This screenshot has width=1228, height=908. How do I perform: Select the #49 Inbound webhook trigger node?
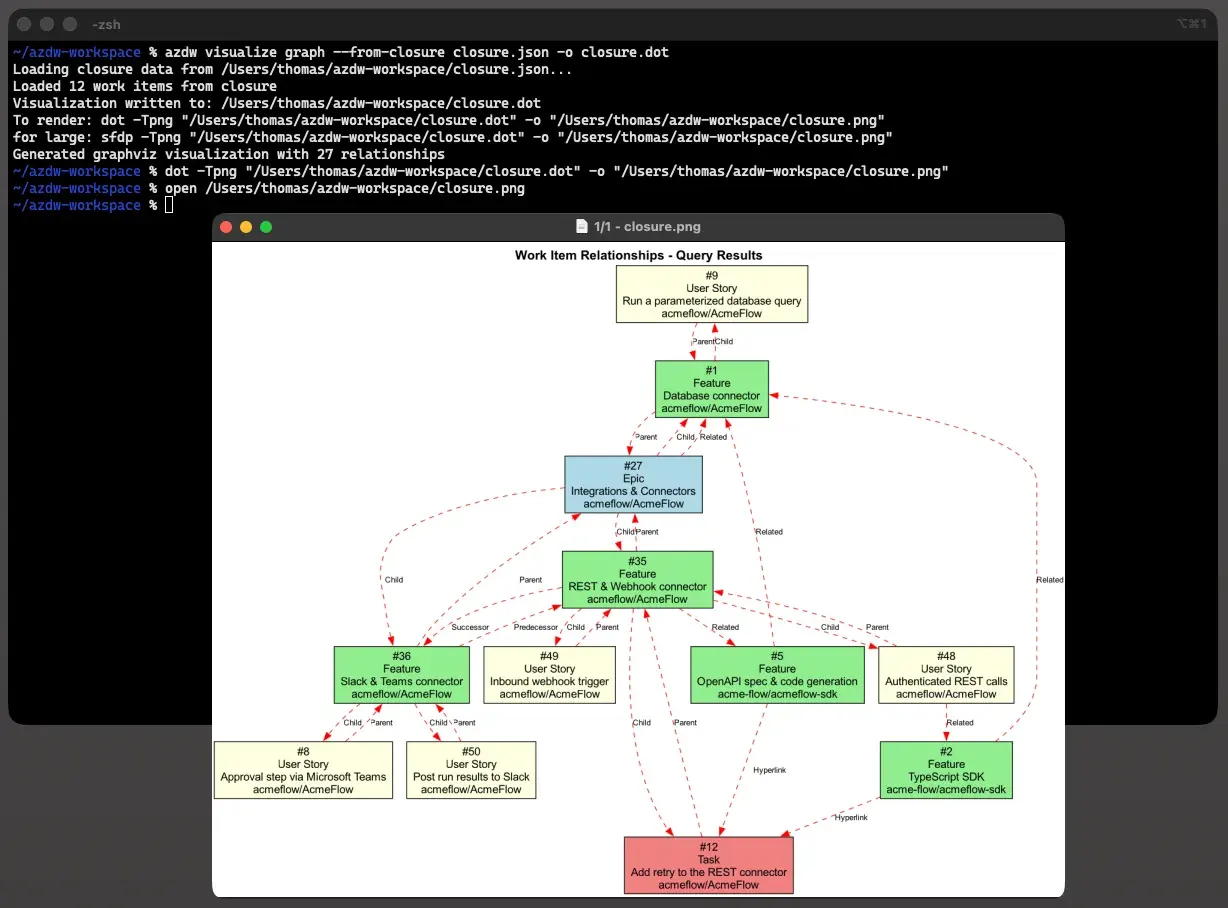click(549, 675)
